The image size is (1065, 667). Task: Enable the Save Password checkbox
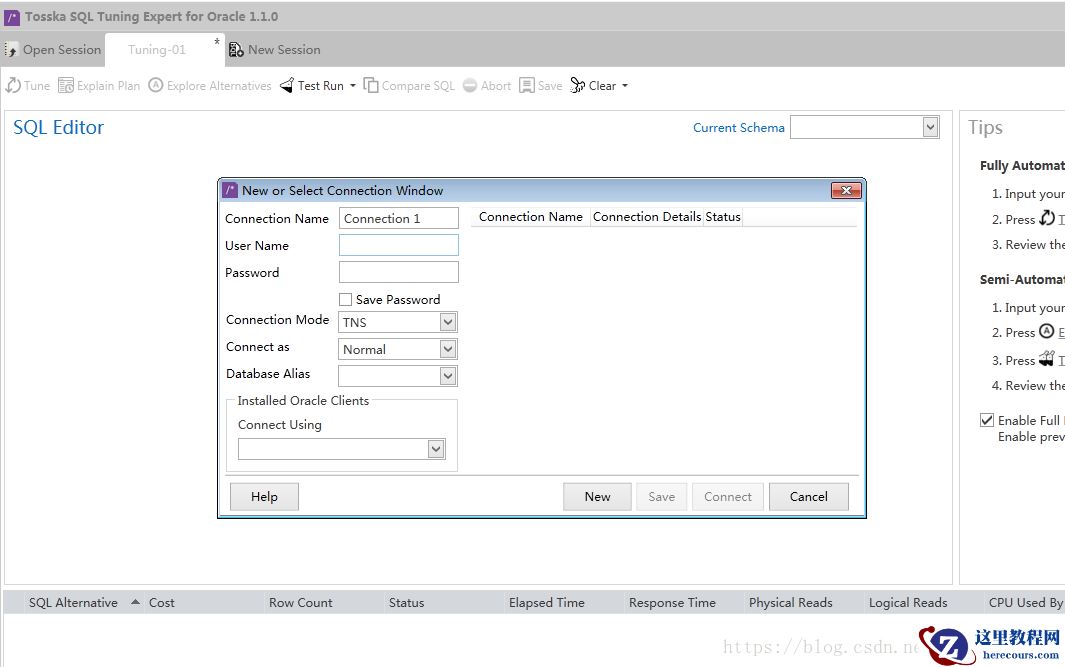[346, 299]
